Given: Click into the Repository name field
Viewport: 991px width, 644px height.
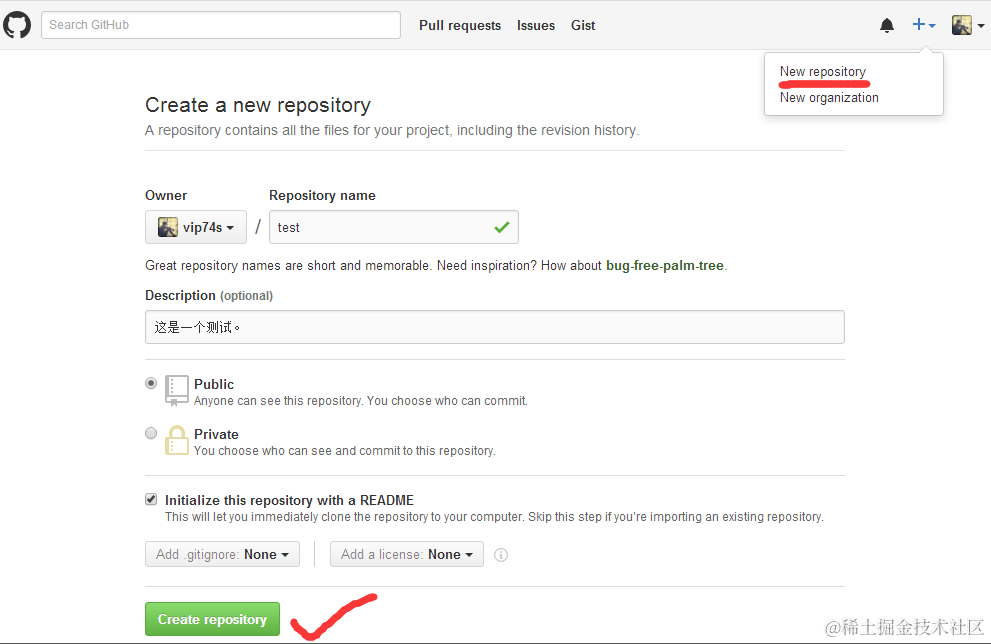Looking at the screenshot, I should 394,227.
